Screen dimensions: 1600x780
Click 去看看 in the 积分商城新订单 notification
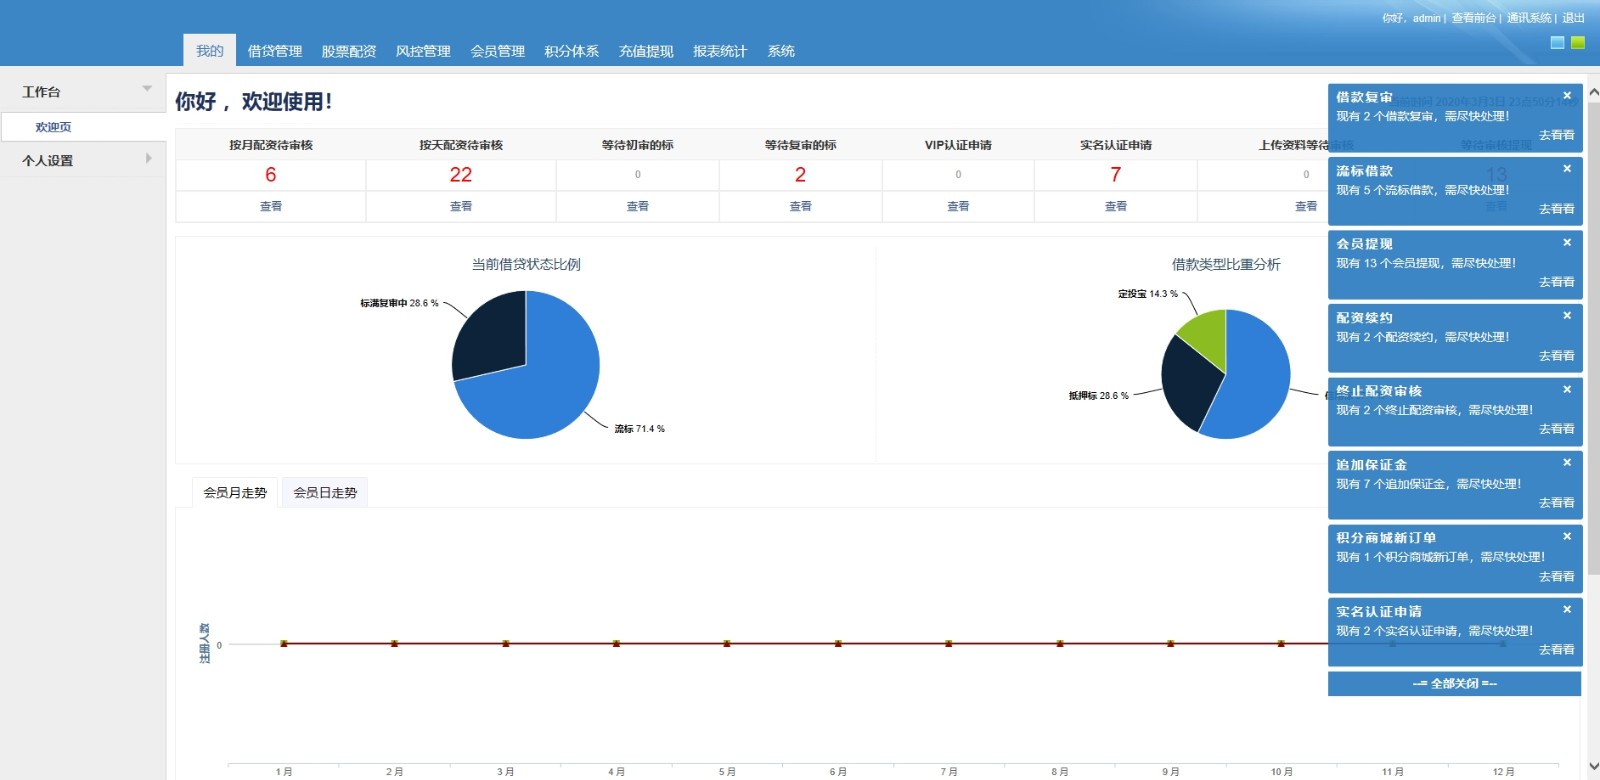(x=1556, y=577)
